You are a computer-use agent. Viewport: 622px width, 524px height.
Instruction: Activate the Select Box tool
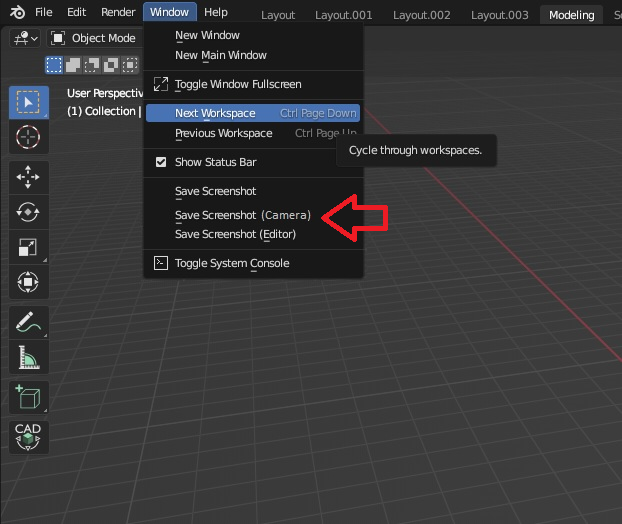[29, 102]
